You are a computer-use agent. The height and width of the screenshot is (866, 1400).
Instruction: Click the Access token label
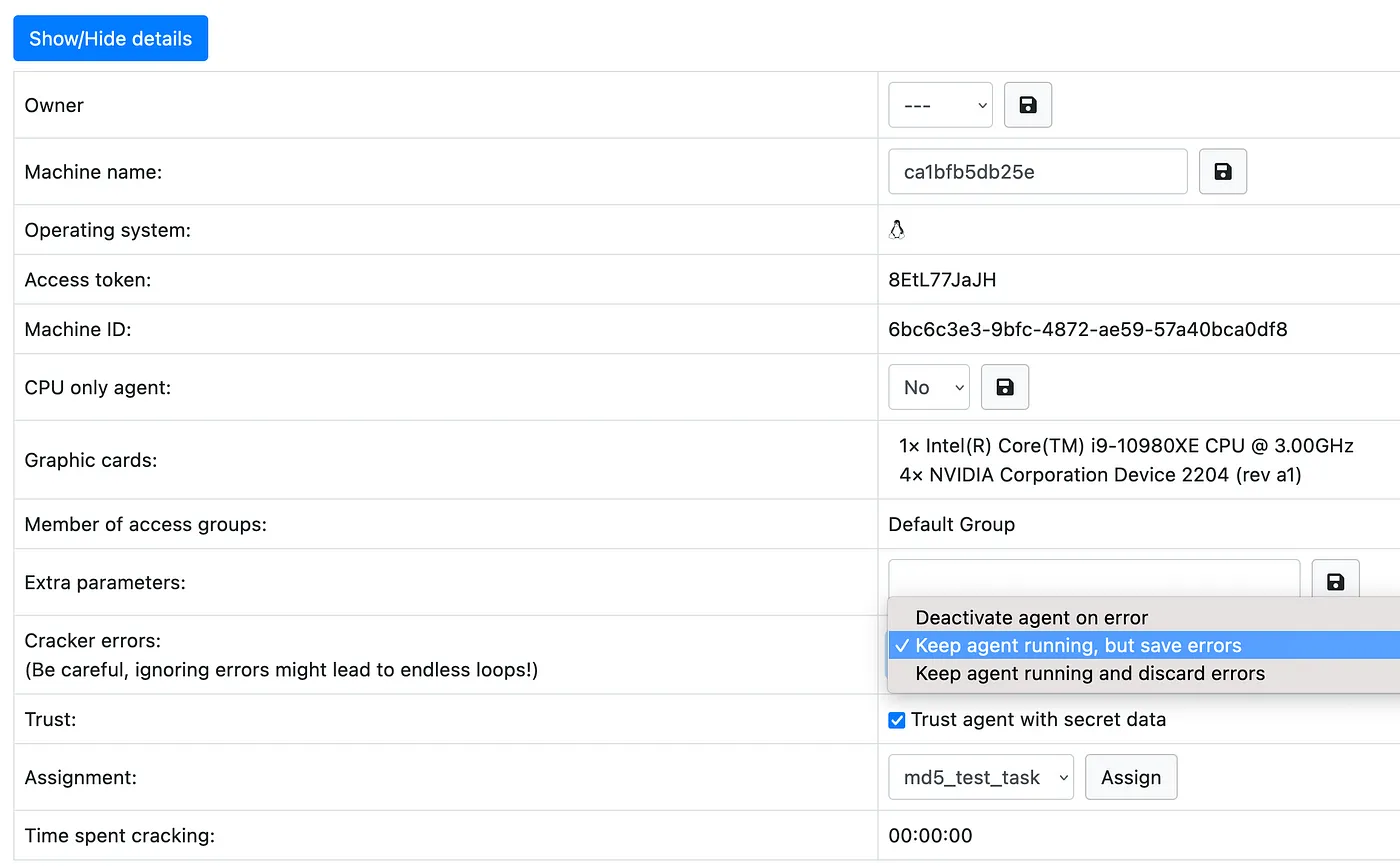(x=87, y=280)
